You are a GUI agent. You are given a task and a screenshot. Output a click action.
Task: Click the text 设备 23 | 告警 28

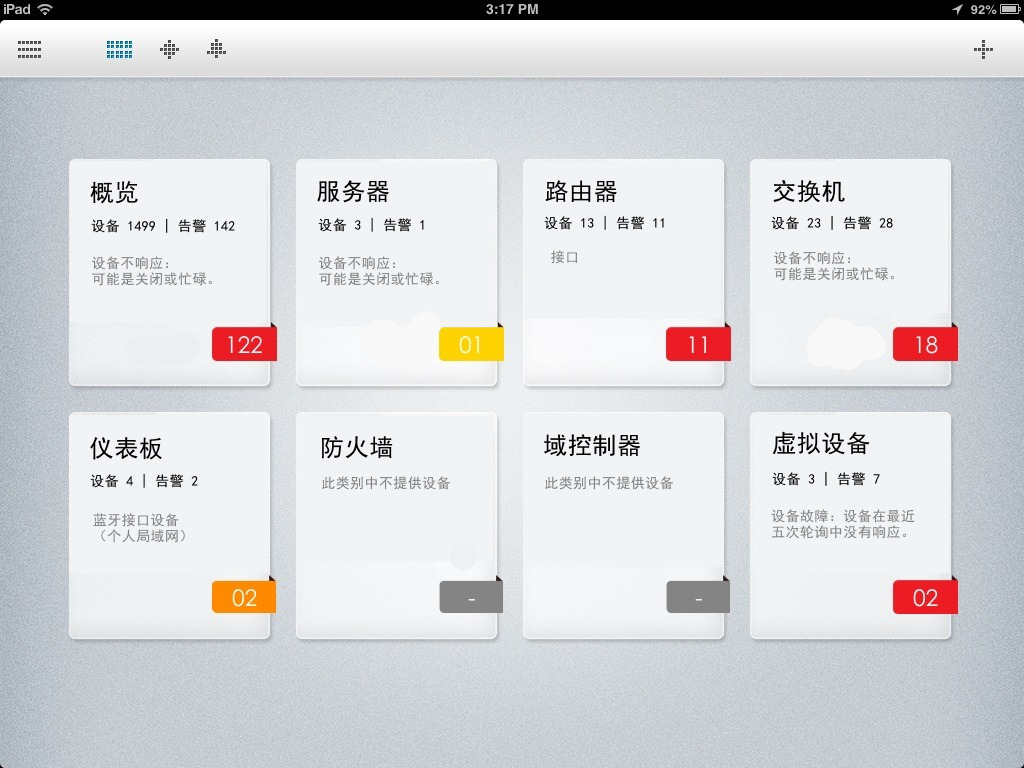[x=833, y=223]
